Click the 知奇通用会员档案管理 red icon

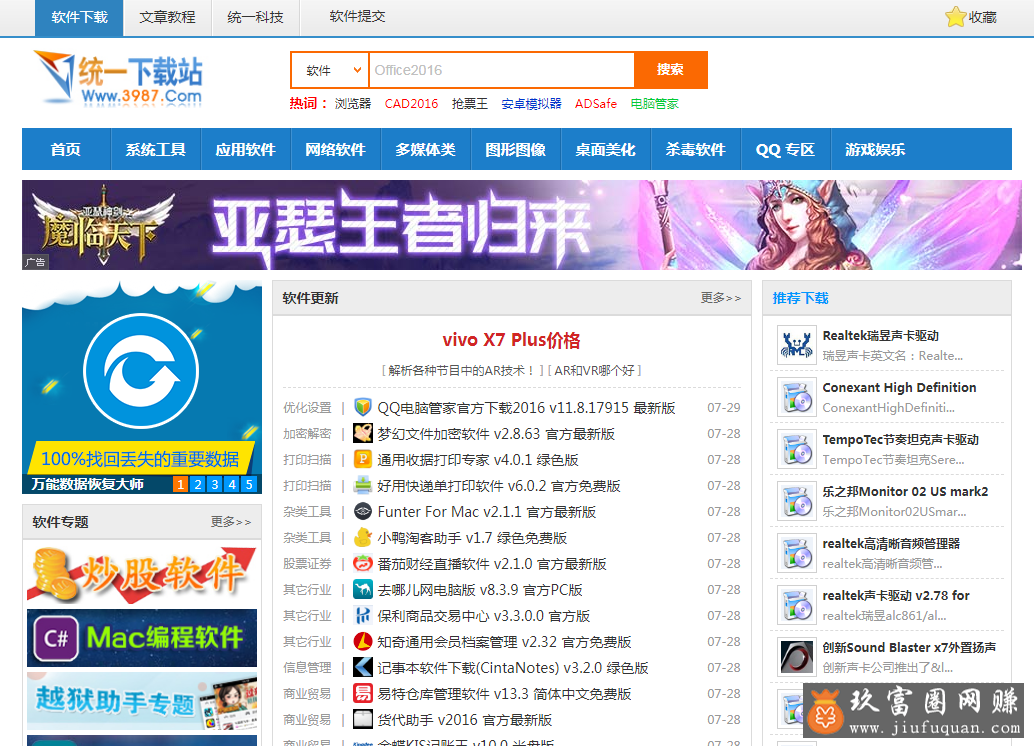point(363,641)
